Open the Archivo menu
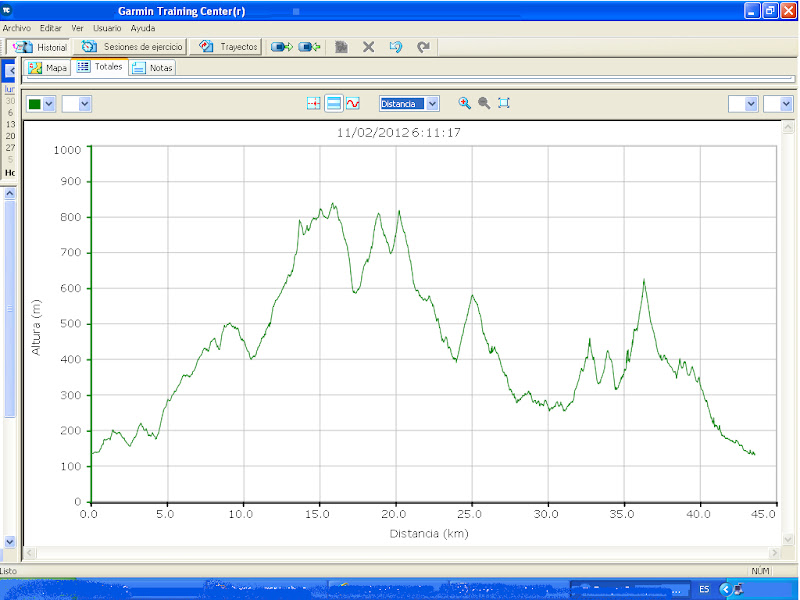This screenshot has height=600, width=800. pyautogui.click(x=16, y=28)
